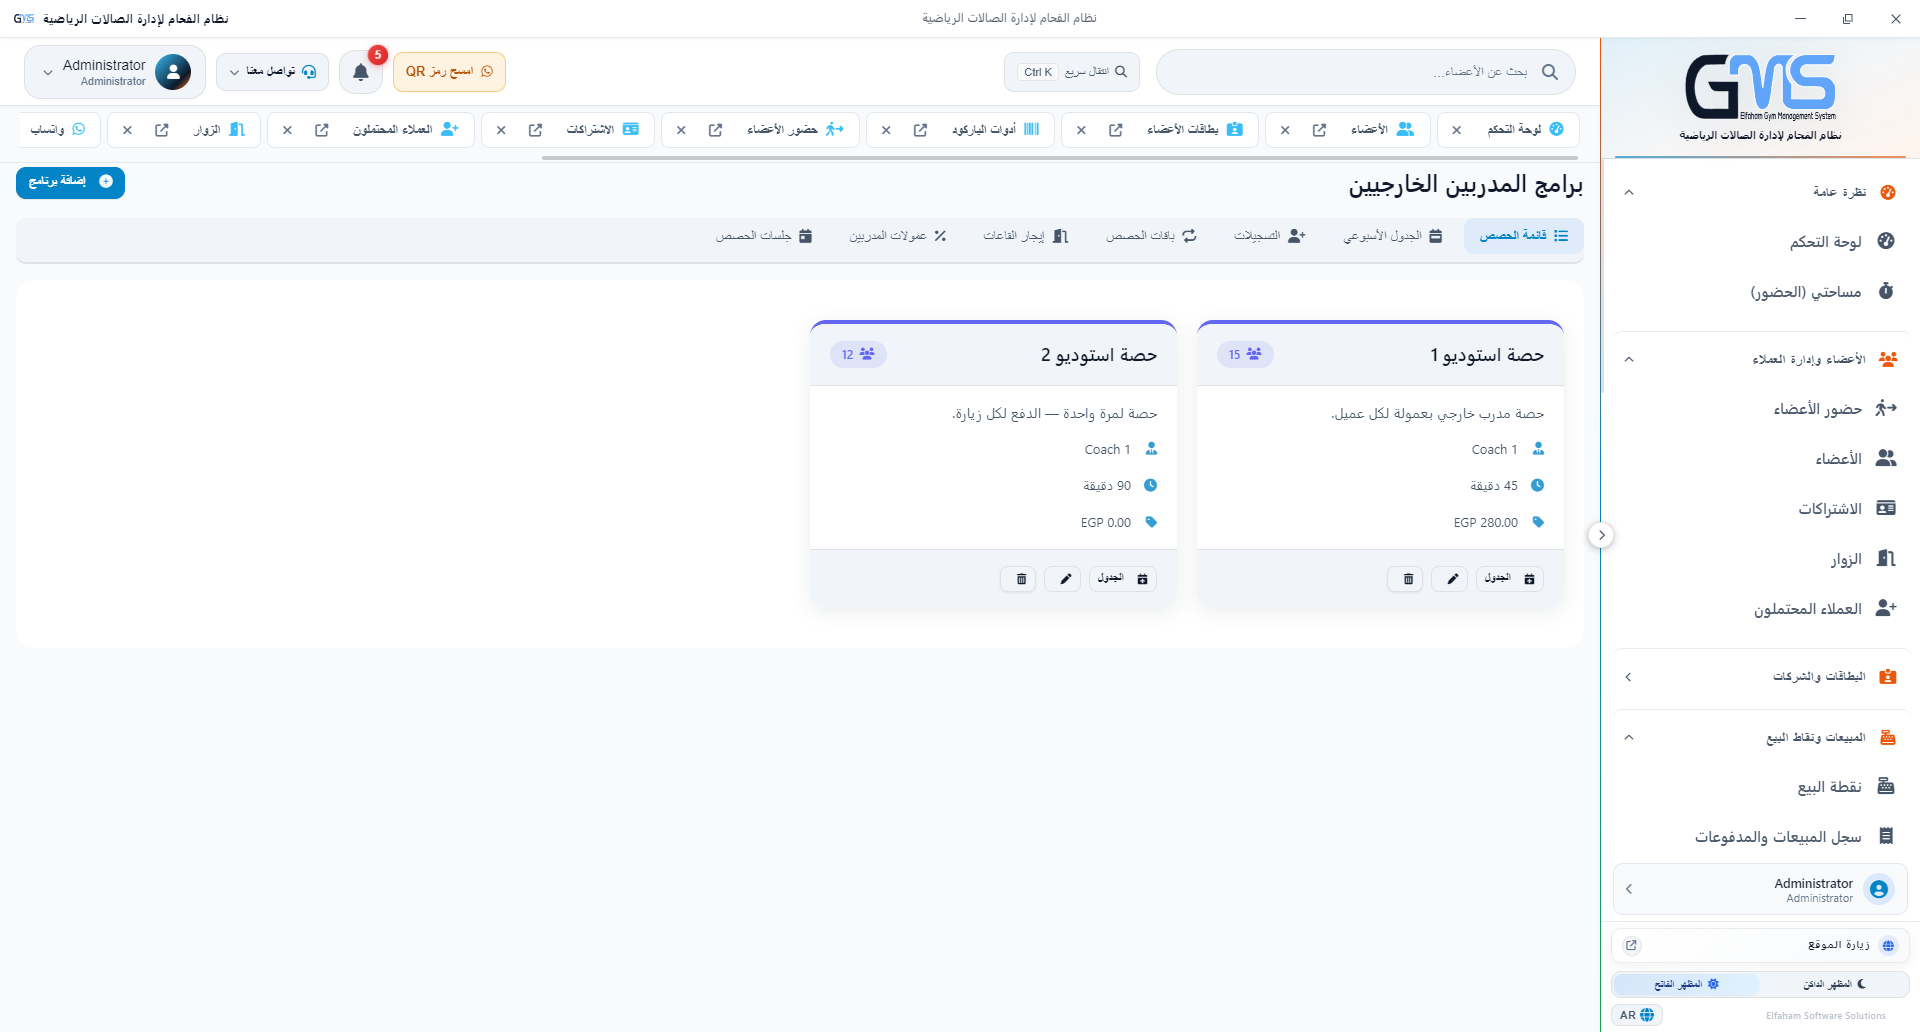This screenshot has width=1920, height=1032.
Task: Close the الاشتراكات tab
Action: tap(501, 130)
